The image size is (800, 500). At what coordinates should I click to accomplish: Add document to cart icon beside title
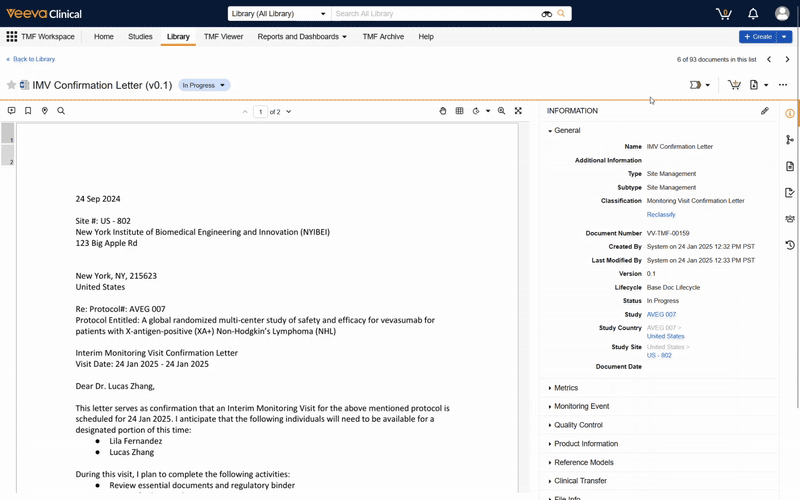(734, 85)
